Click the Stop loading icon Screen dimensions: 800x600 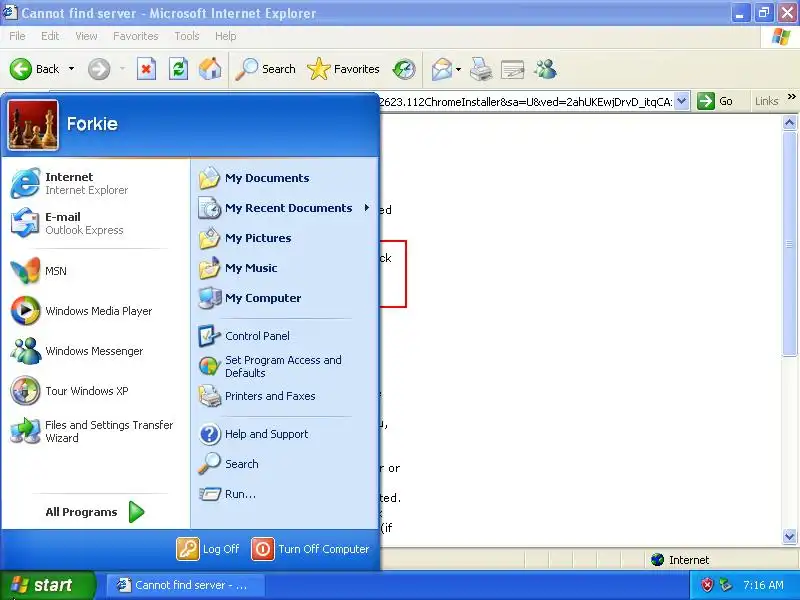[146, 69]
